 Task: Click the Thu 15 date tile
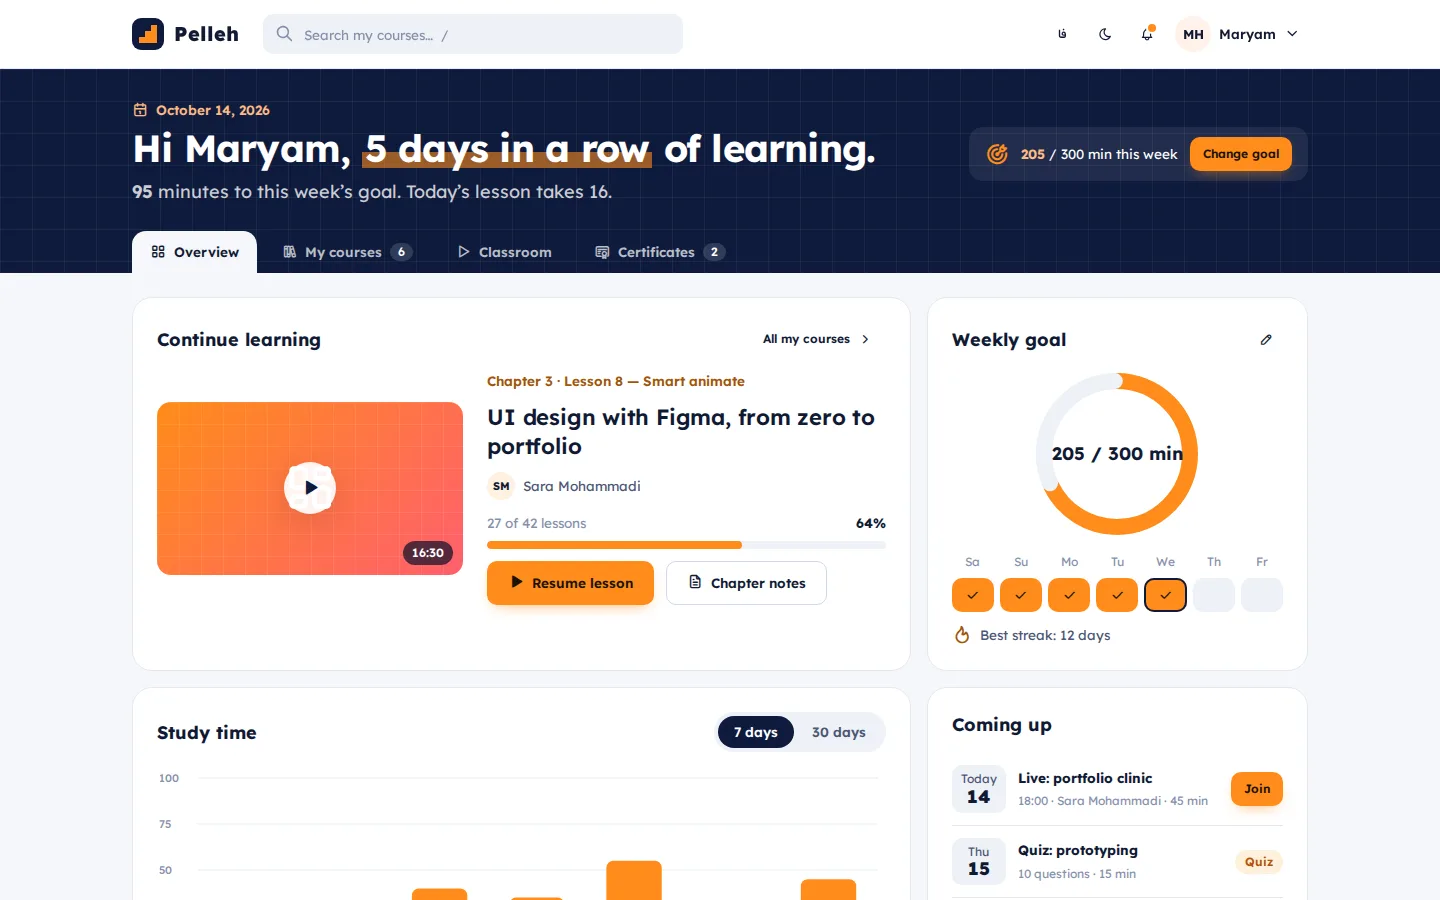click(x=979, y=861)
